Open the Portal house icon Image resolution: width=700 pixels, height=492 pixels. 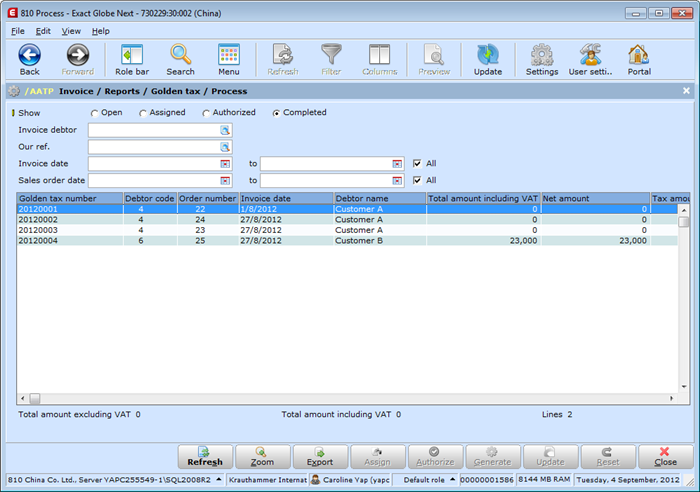[x=639, y=55]
